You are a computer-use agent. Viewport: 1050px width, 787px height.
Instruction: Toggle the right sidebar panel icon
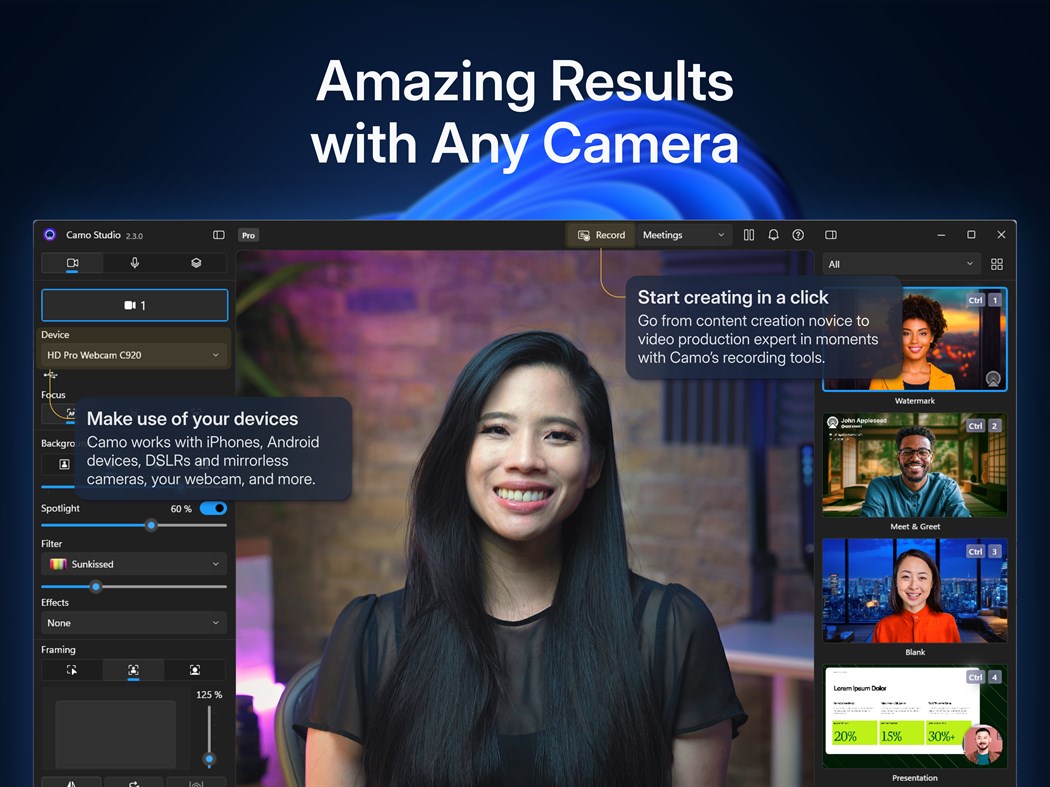click(831, 235)
